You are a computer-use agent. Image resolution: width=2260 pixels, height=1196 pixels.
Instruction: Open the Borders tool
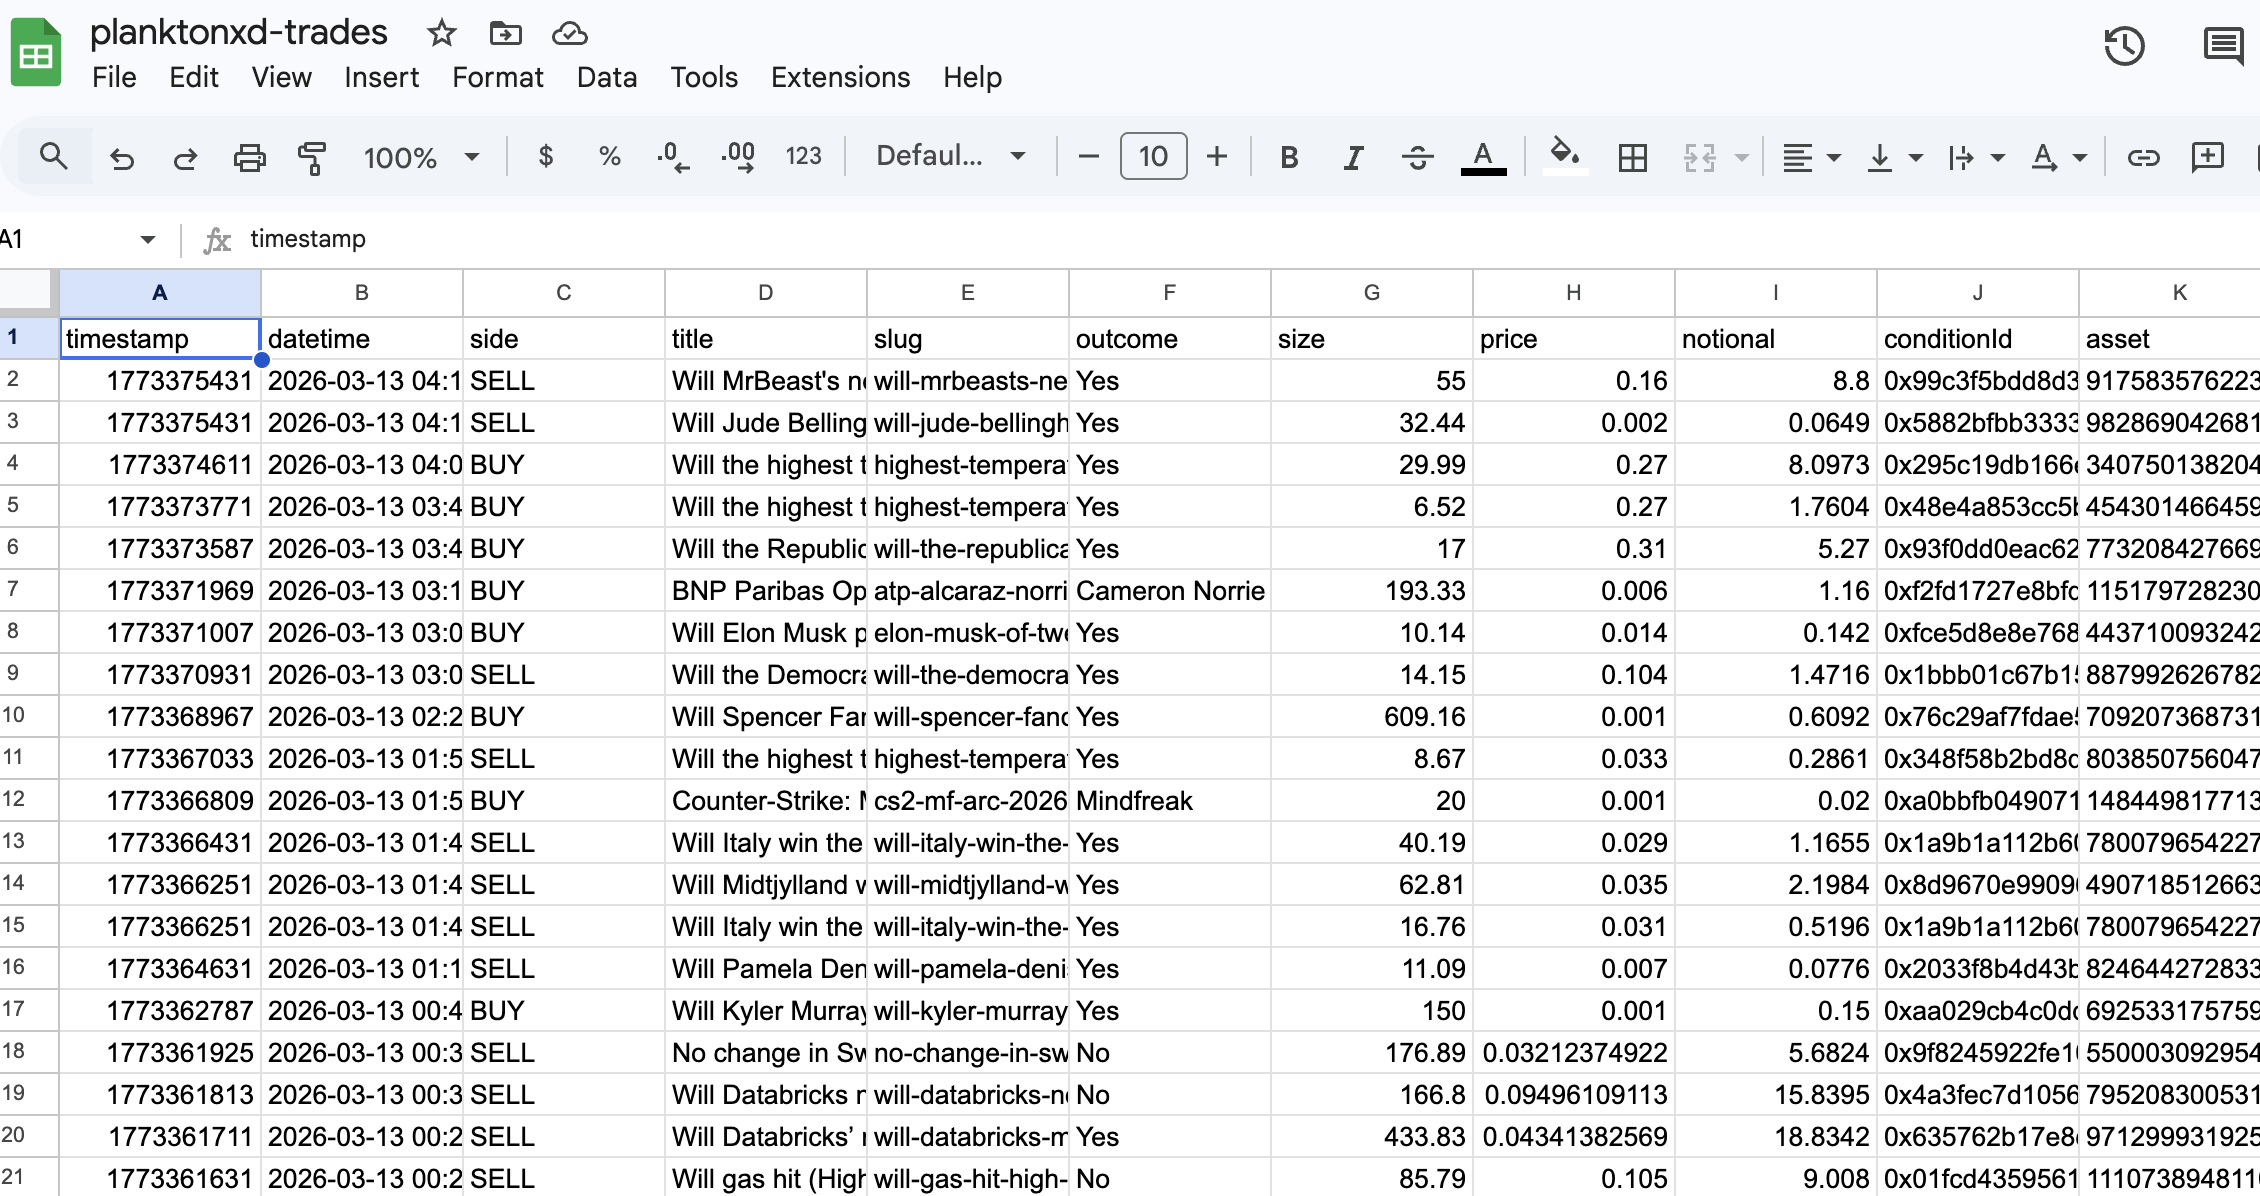point(1632,157)
